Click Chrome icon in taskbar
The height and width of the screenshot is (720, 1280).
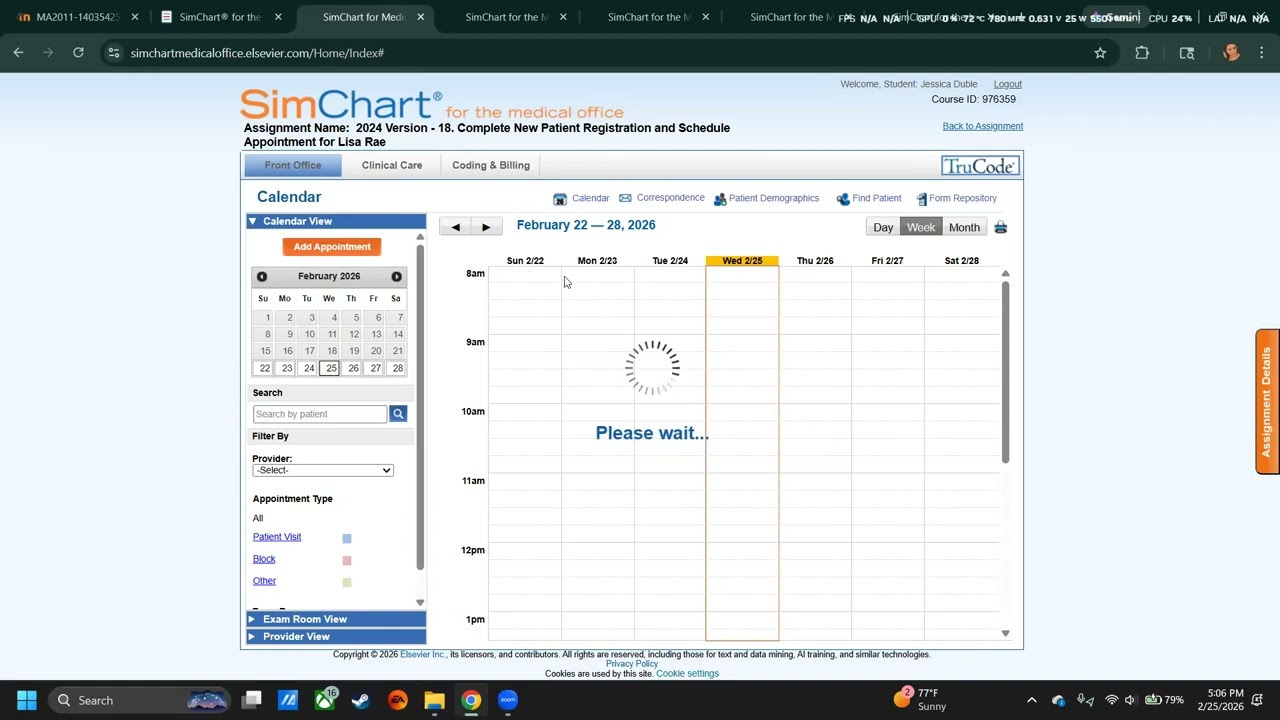tap(471, 700)
